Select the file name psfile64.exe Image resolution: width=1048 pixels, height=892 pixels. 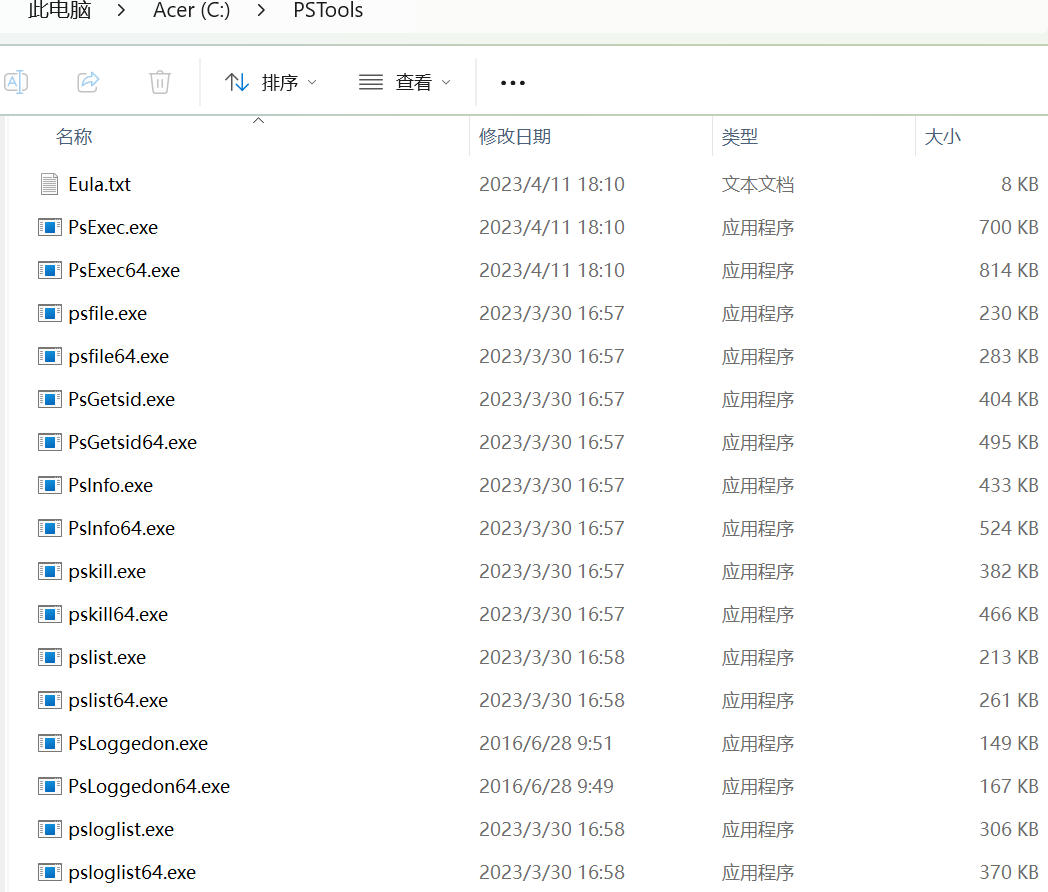click(x=118, y=356)
